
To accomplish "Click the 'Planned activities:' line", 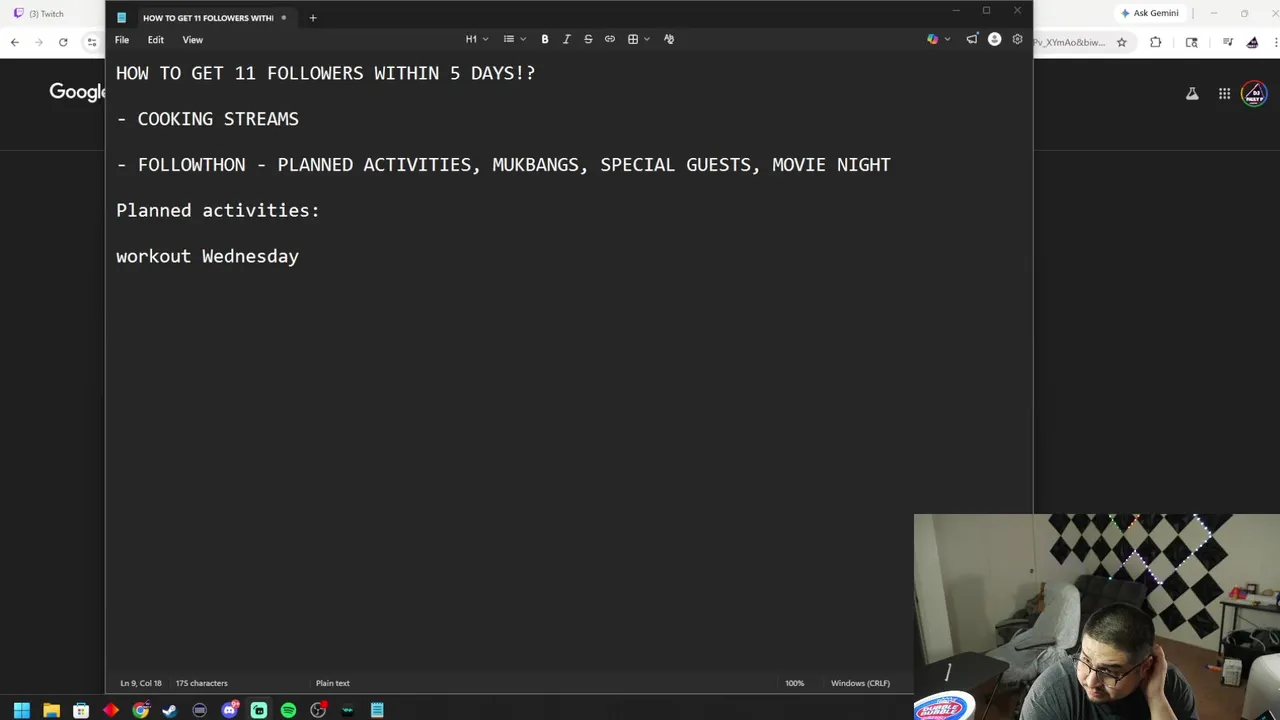I will pyautogui.click(x=218, y=211).
